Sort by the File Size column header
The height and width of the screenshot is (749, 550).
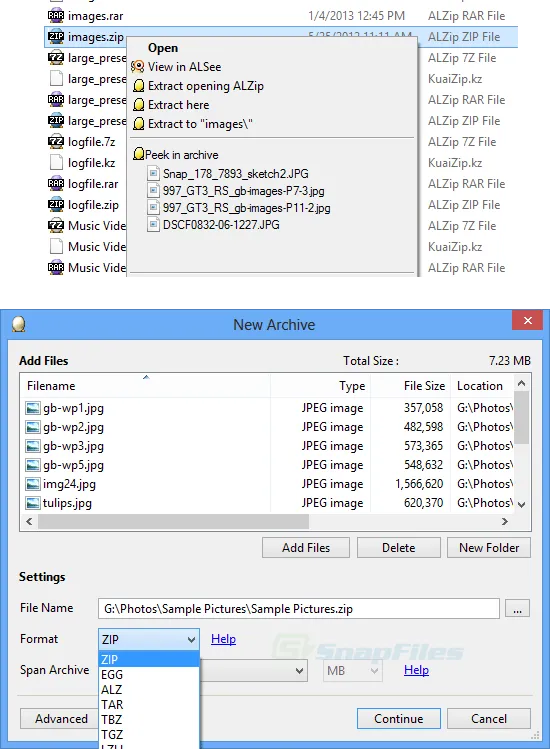410,385
